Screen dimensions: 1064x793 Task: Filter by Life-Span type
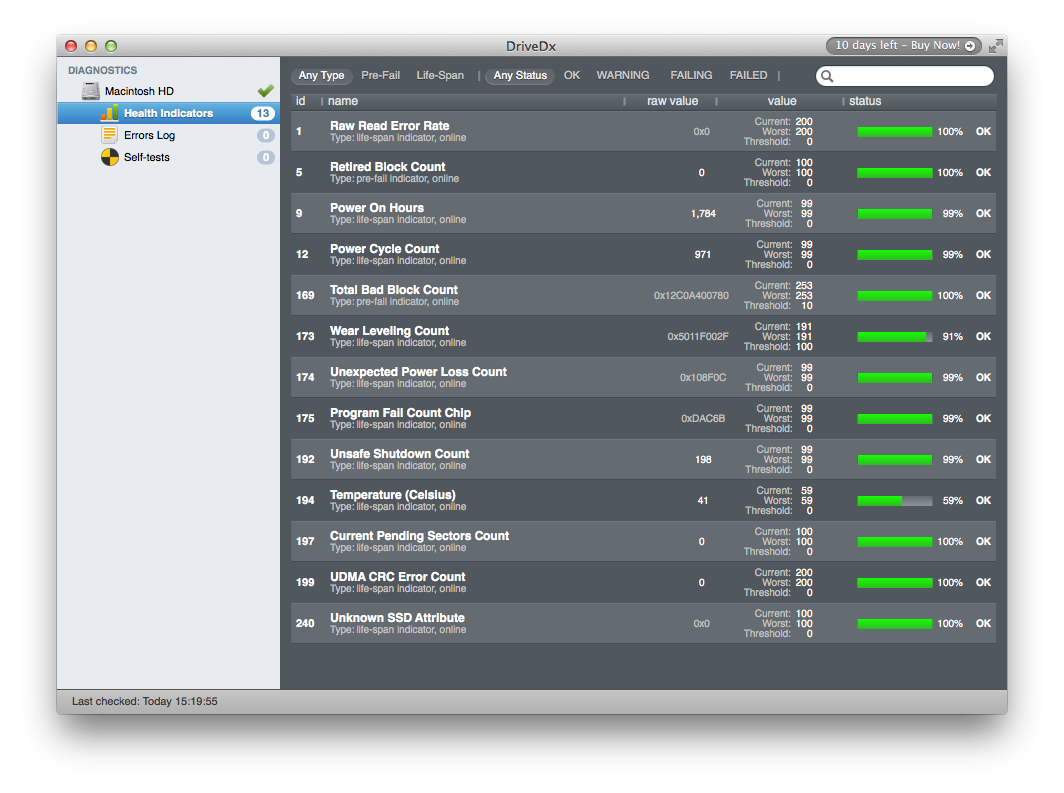coord(440,75)
